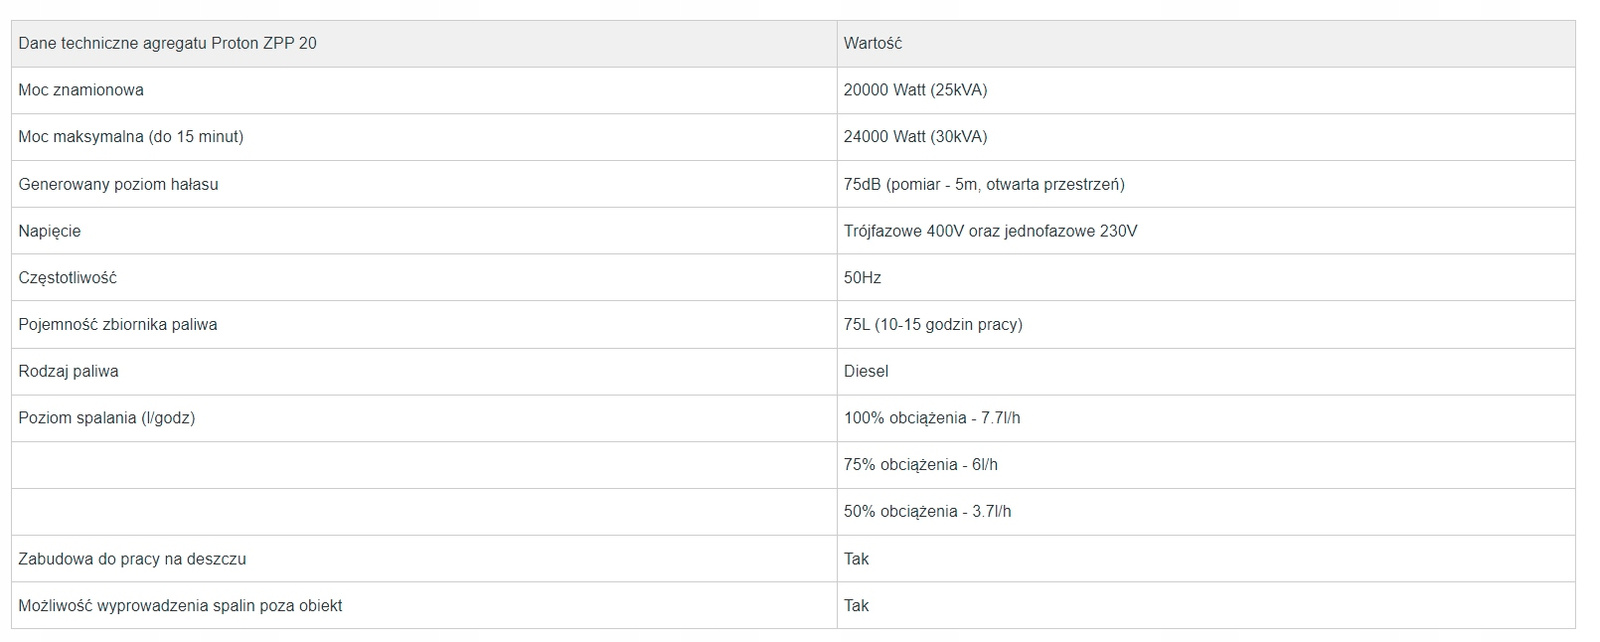This screenshot has width=1600, height=642.
Task: Click the '75% obciążenia - 6l/h' value
Action: tap(920, 465)
